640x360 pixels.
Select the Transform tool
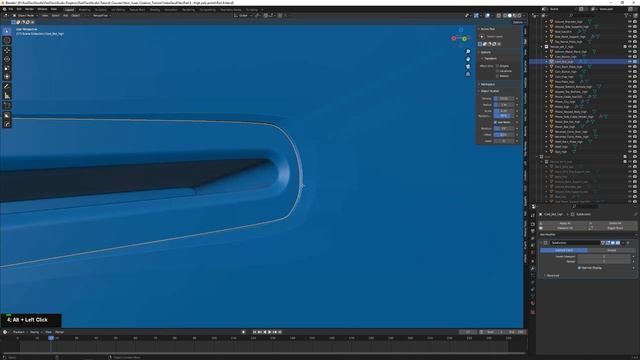click(7, 77)
